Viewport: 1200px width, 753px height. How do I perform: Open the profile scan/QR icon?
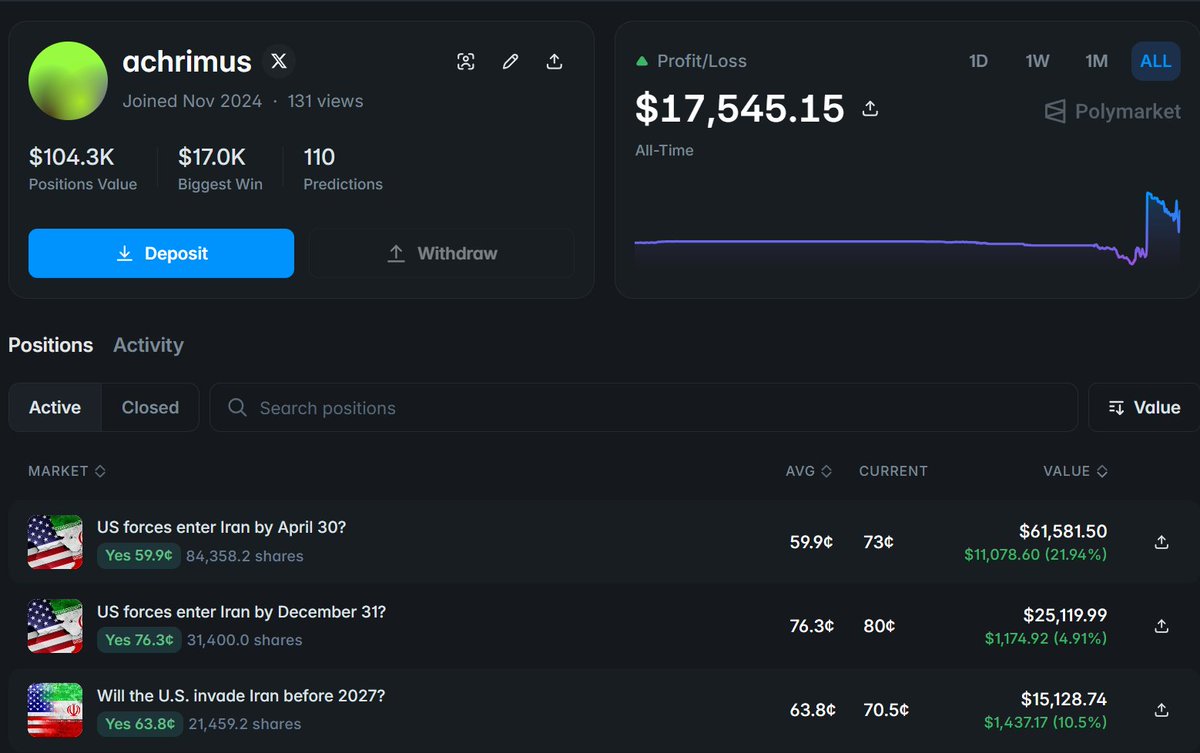click(466, 62)
